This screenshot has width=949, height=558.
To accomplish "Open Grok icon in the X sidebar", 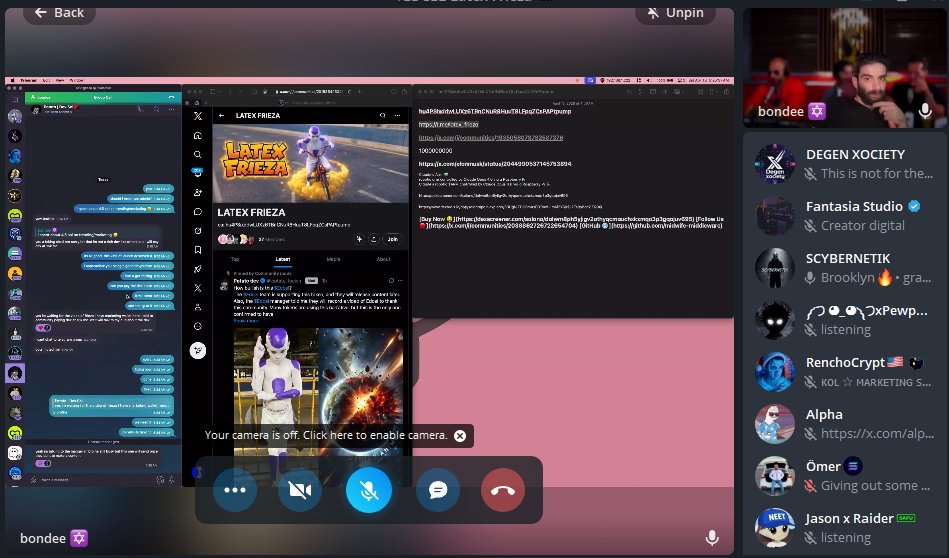I will pyautogui.click(x=198, y=231).
